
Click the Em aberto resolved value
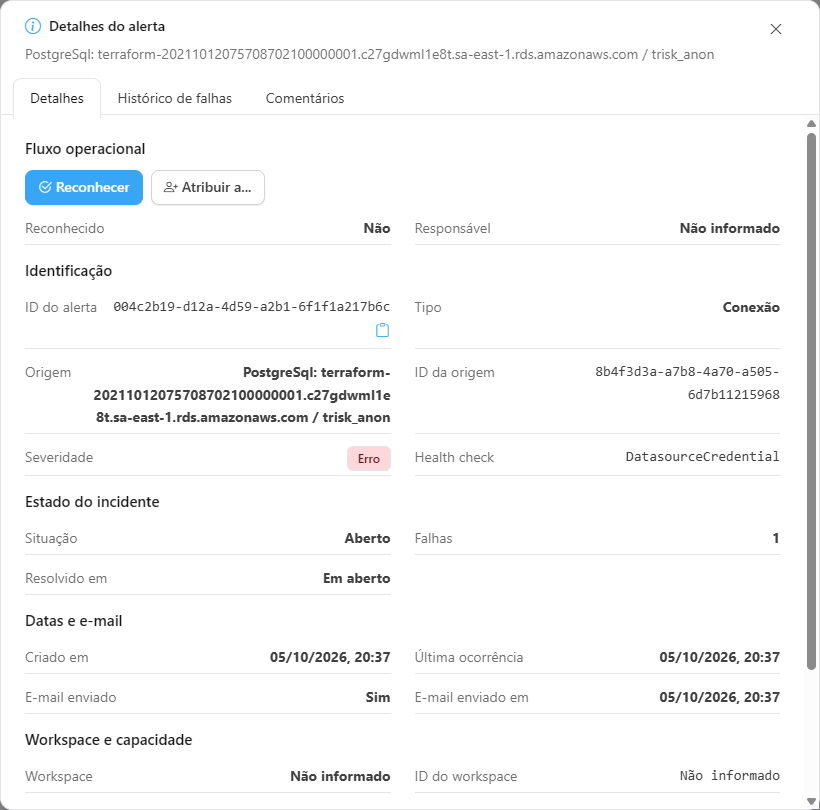click(357, 578)
